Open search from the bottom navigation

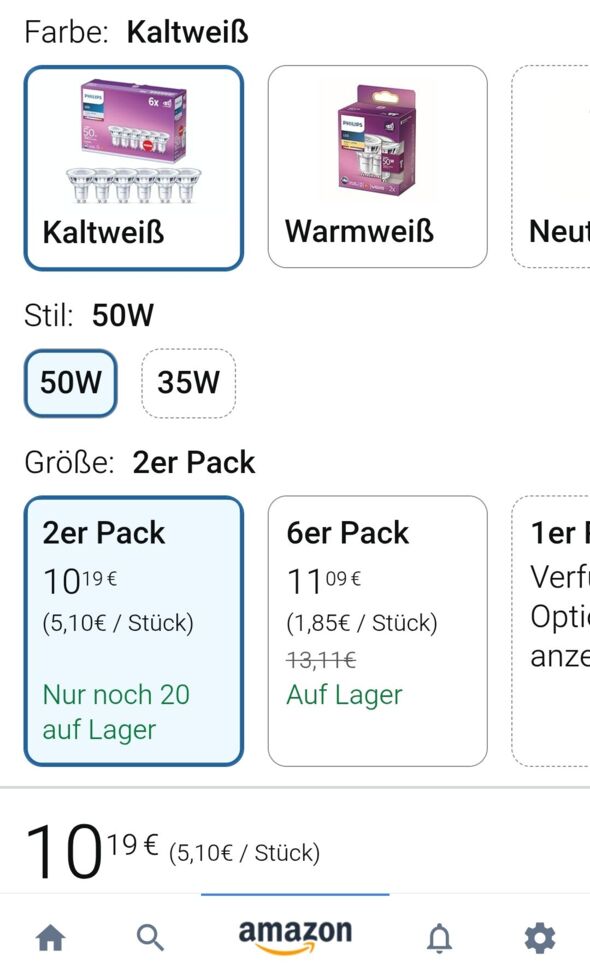[150, 938]
